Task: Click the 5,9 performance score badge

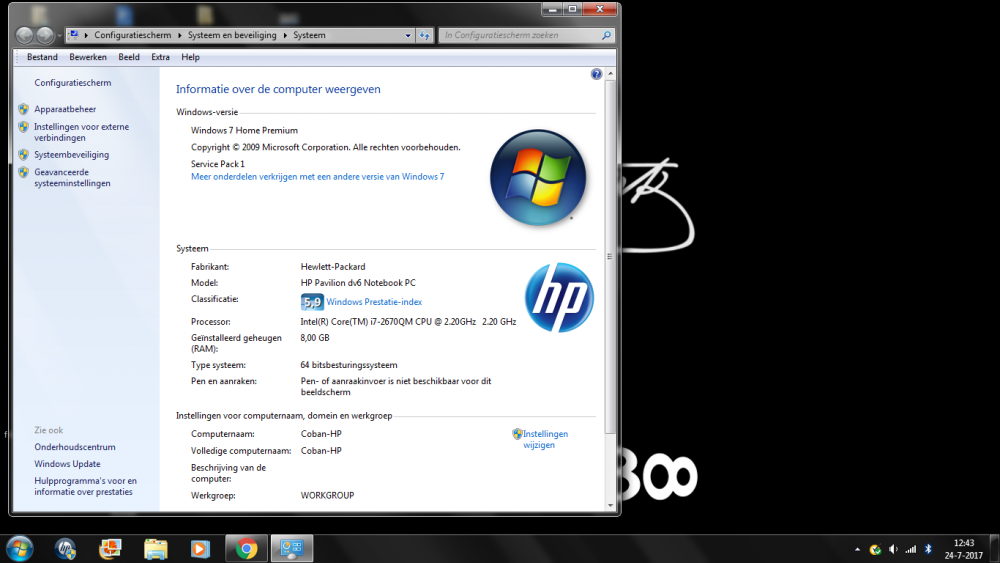Action: tap(312, 302)
